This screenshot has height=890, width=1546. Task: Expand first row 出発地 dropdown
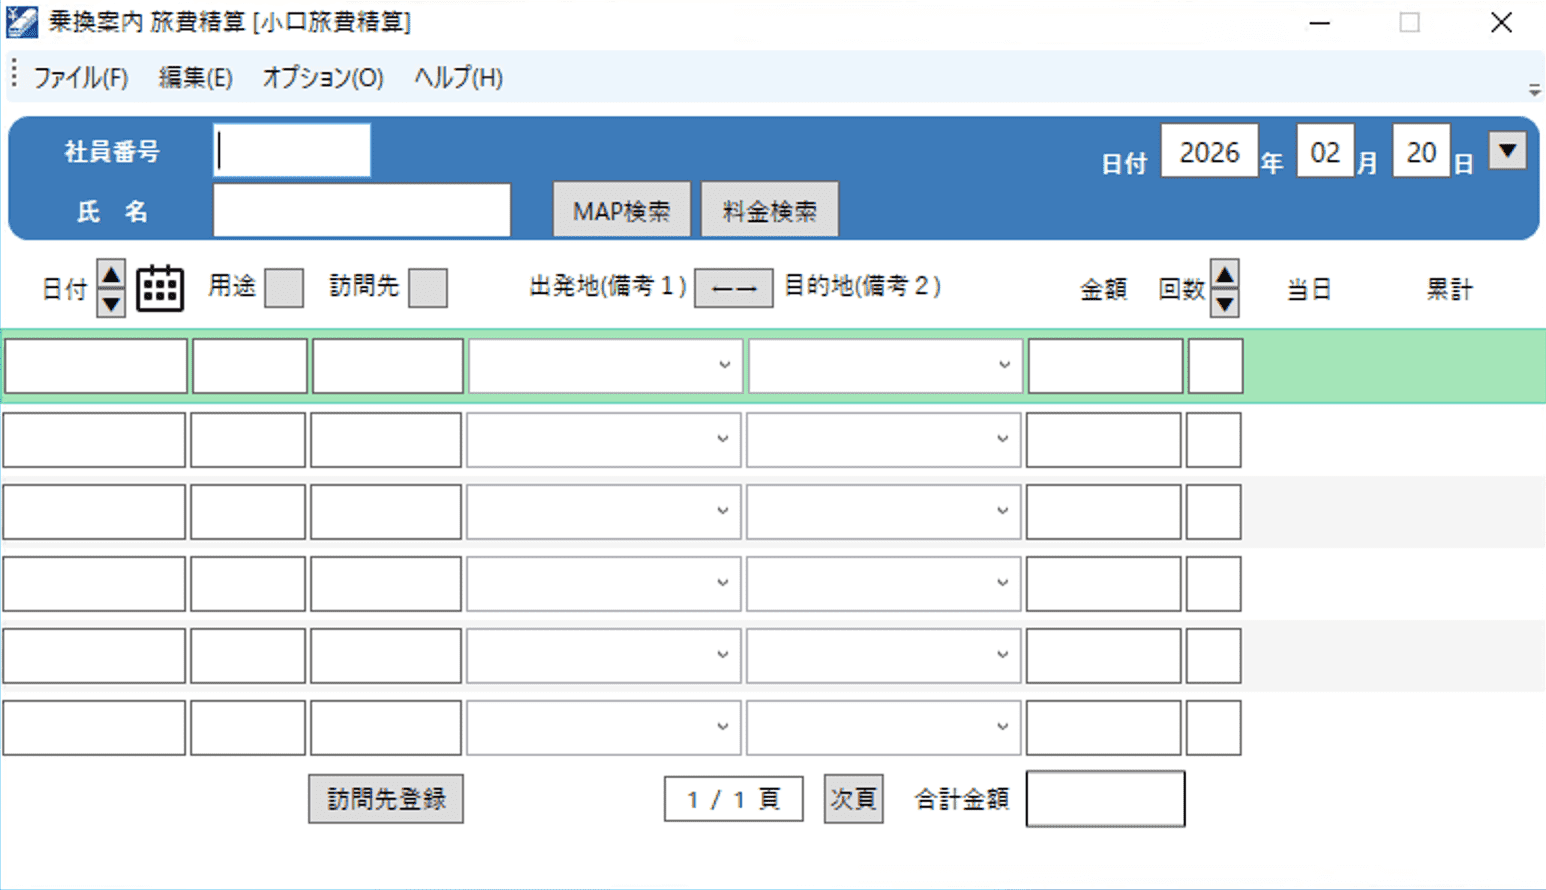click(724, 366)
